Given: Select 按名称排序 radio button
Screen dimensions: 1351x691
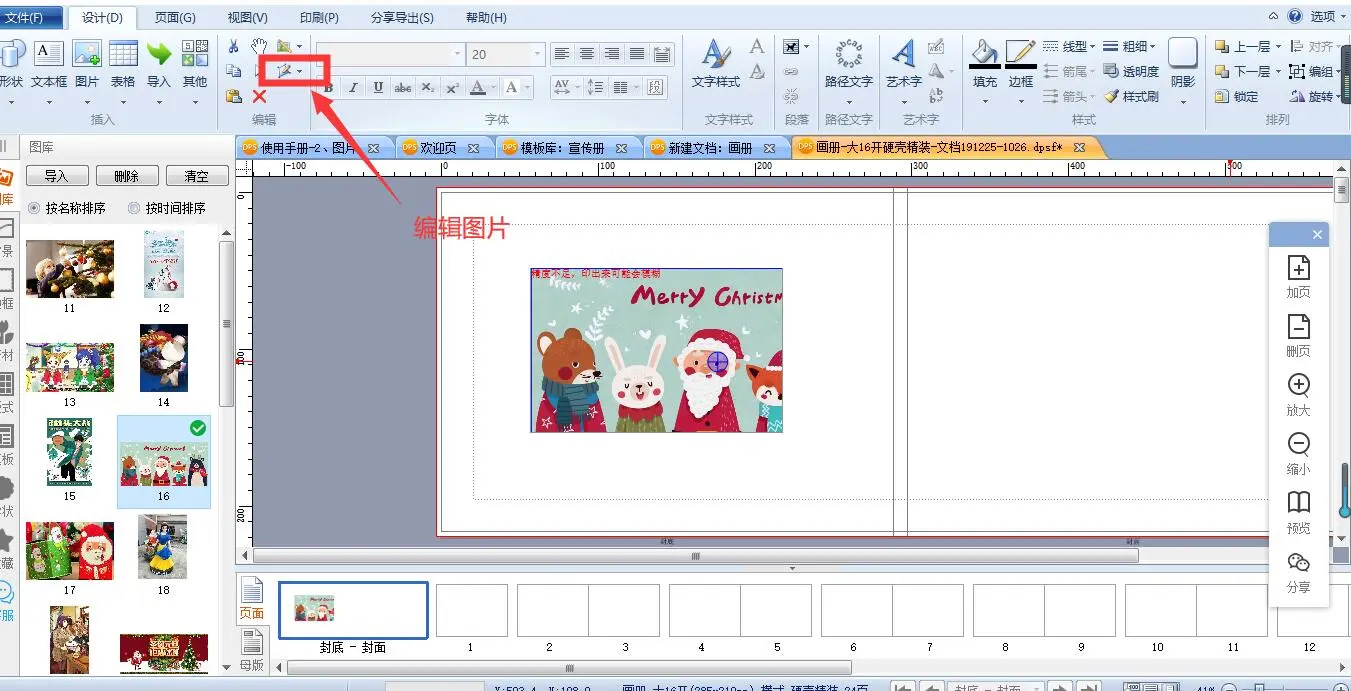Looking at the screenshot, I should (x=35, y=208).
